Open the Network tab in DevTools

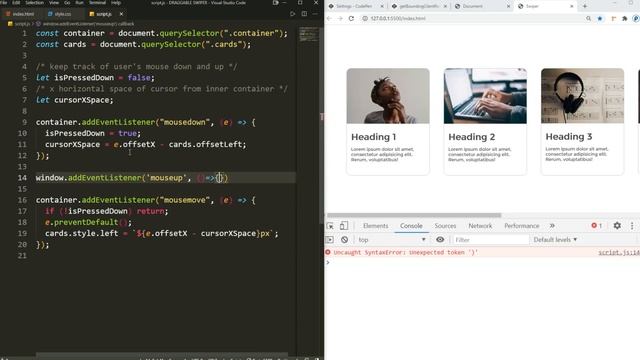(480, 226)
